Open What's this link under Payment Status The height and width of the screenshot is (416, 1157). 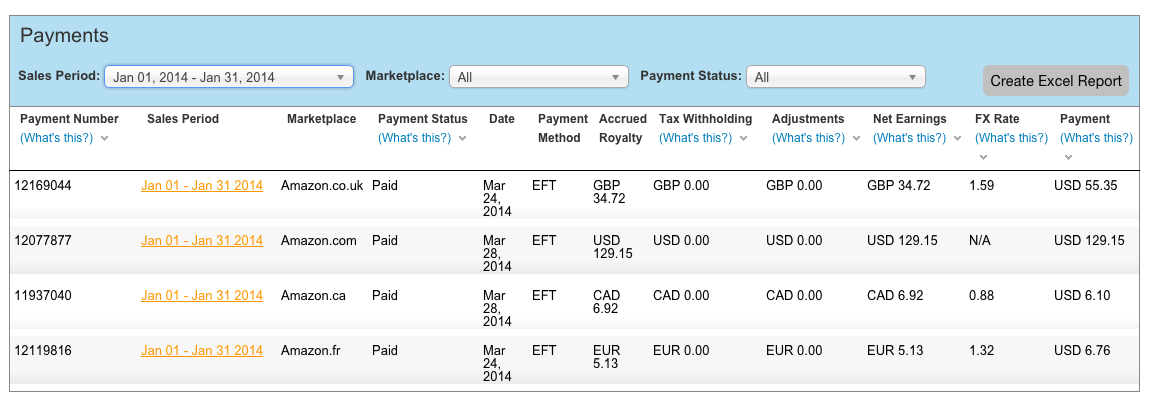click(415, 138)
